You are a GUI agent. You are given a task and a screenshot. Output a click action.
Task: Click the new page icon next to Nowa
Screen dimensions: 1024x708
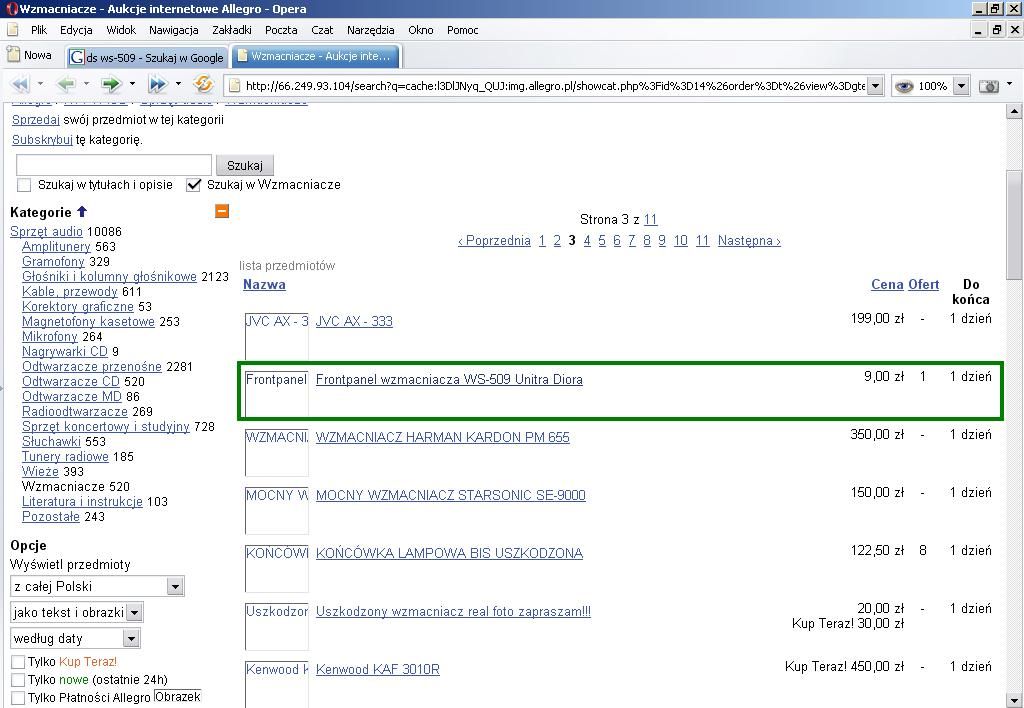(13, 54)
